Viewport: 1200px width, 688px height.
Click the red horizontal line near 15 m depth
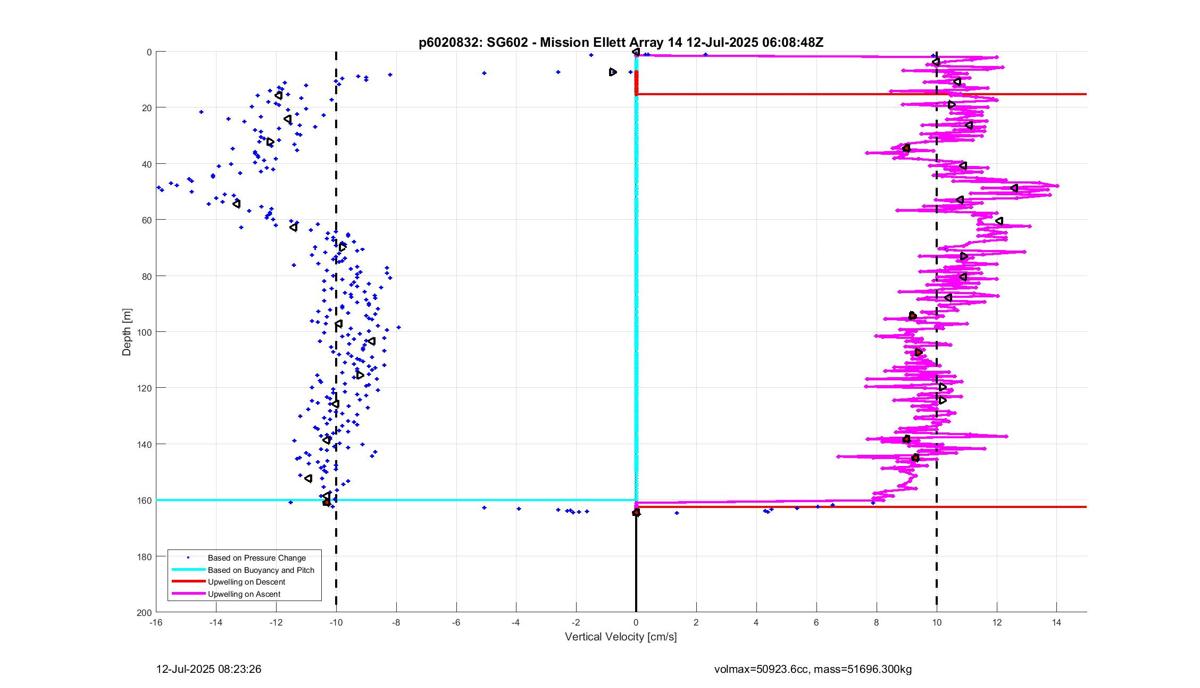click(861, 94)
